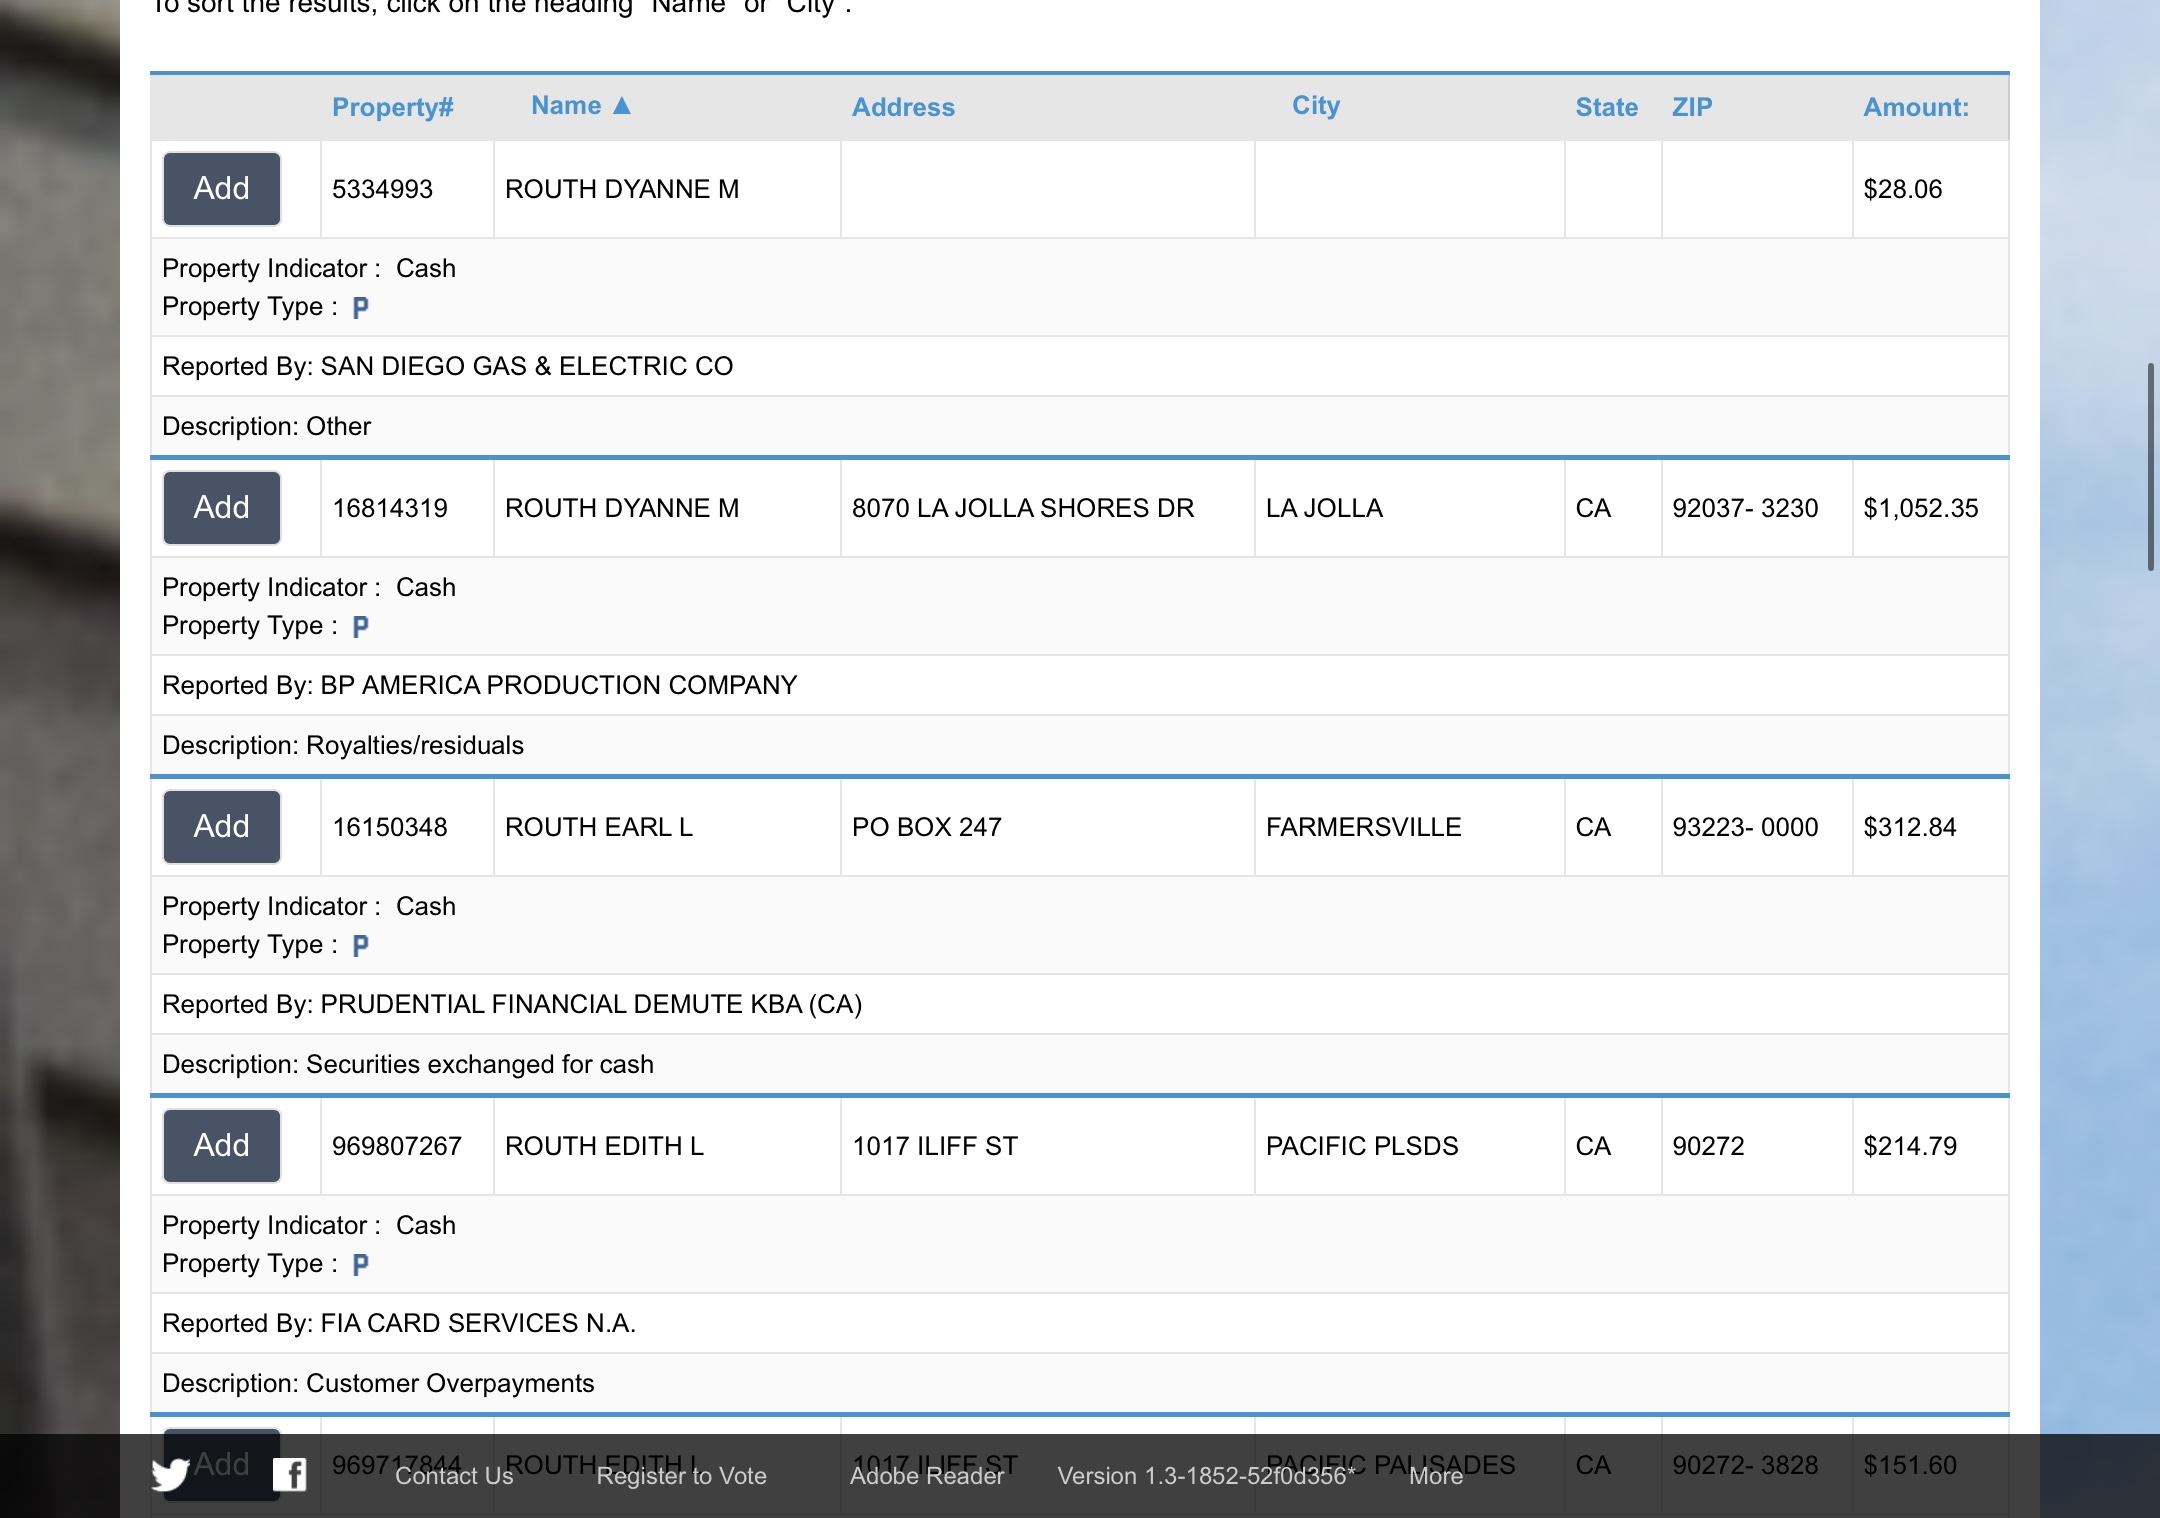Click Reported By FIA Card Services row
The width and height of the screenshot is (2160, 1518).
(x=1080, y=1323)
